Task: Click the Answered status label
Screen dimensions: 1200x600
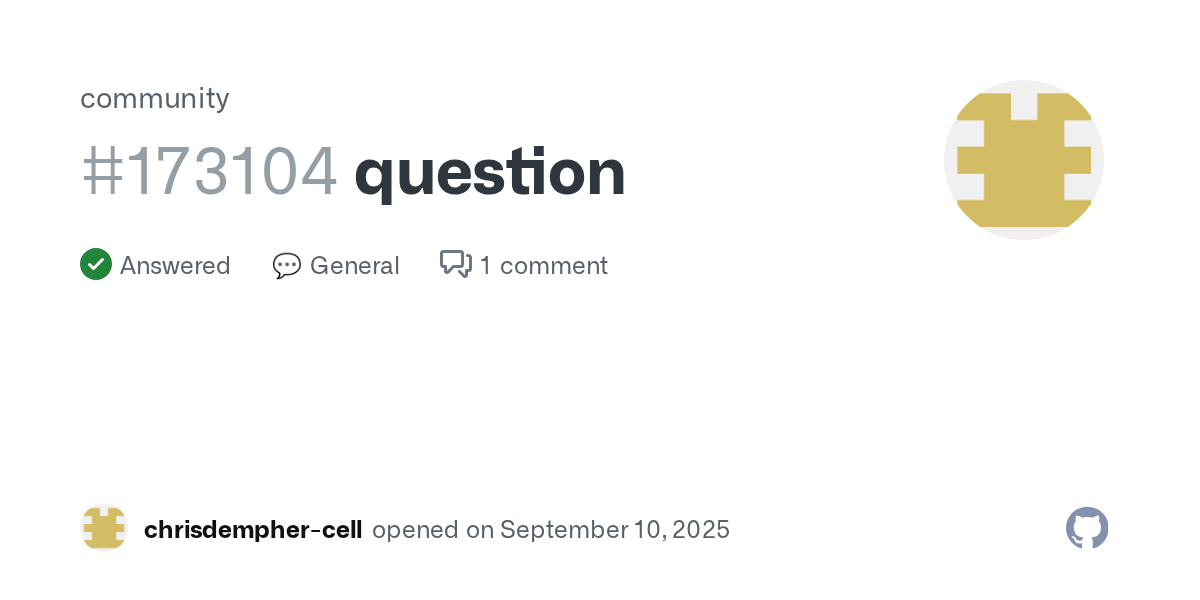Action: pos(175,266)
